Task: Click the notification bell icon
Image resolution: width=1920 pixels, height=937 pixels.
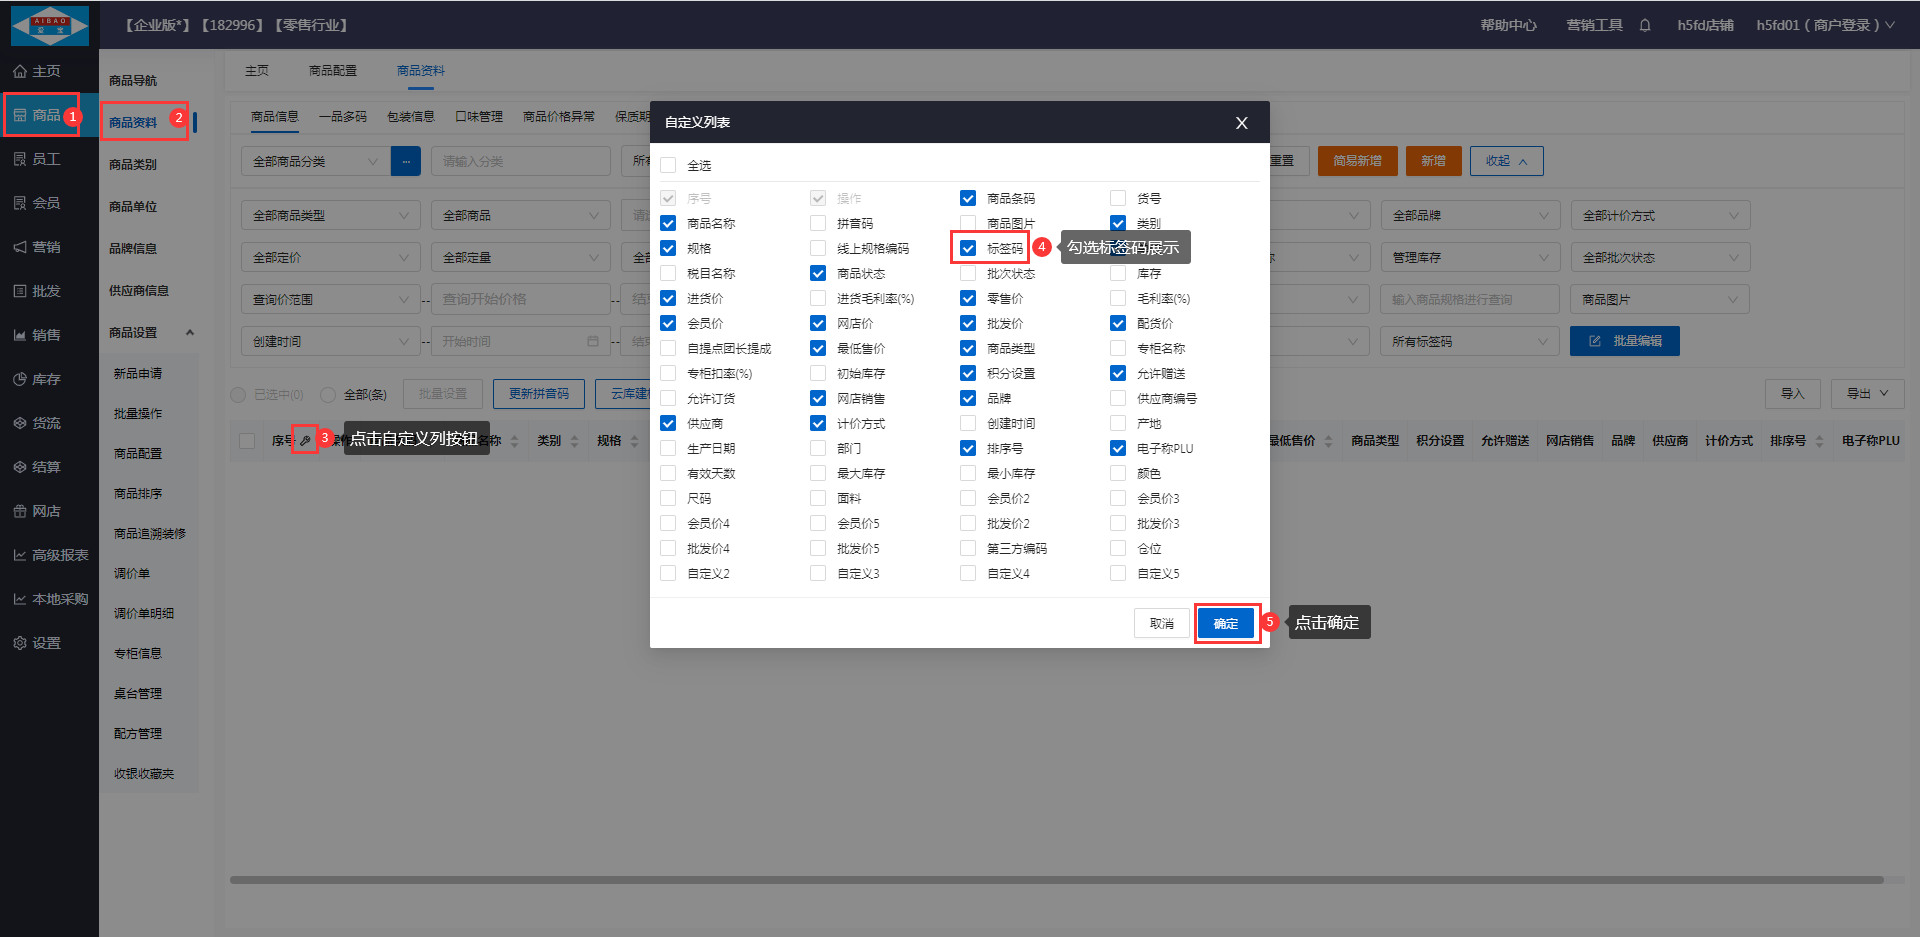Action: (x=1644, y=25)
